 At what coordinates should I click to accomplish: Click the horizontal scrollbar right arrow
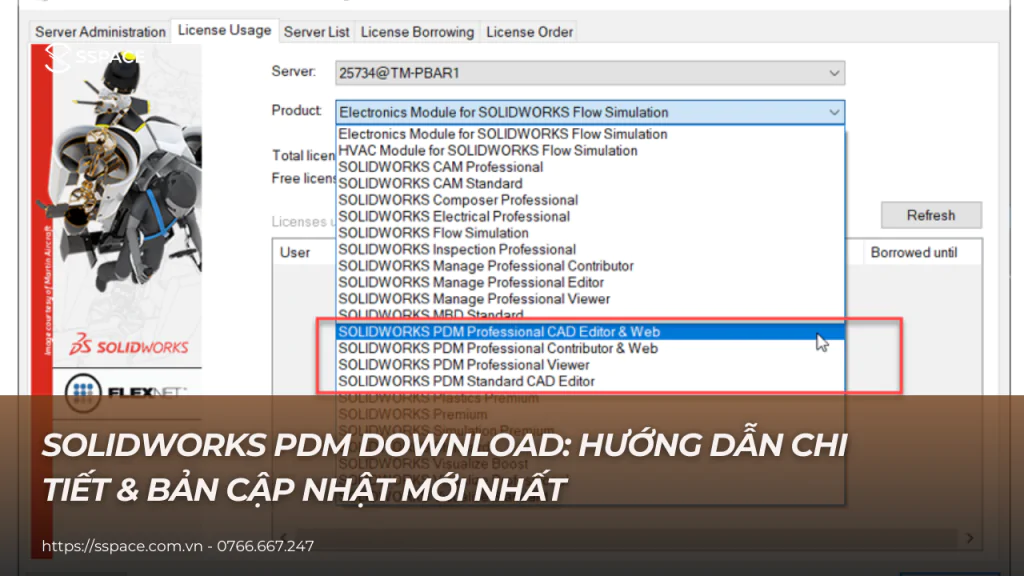point(970,538)
